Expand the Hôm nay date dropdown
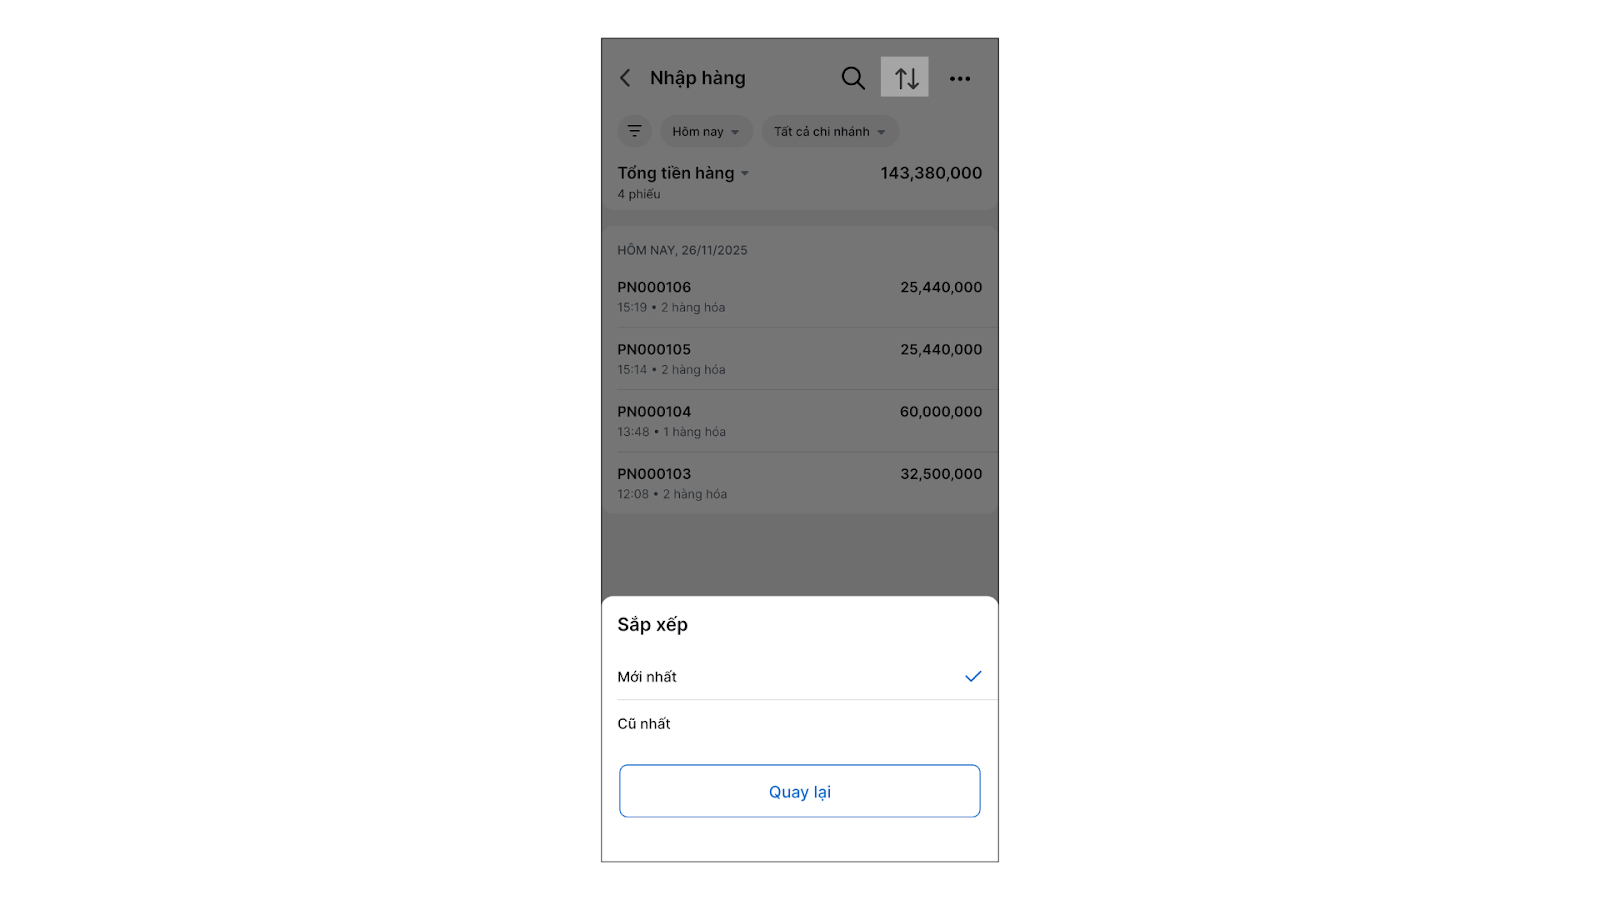Viewport: 1600px width, 900px height. (706, 131)
